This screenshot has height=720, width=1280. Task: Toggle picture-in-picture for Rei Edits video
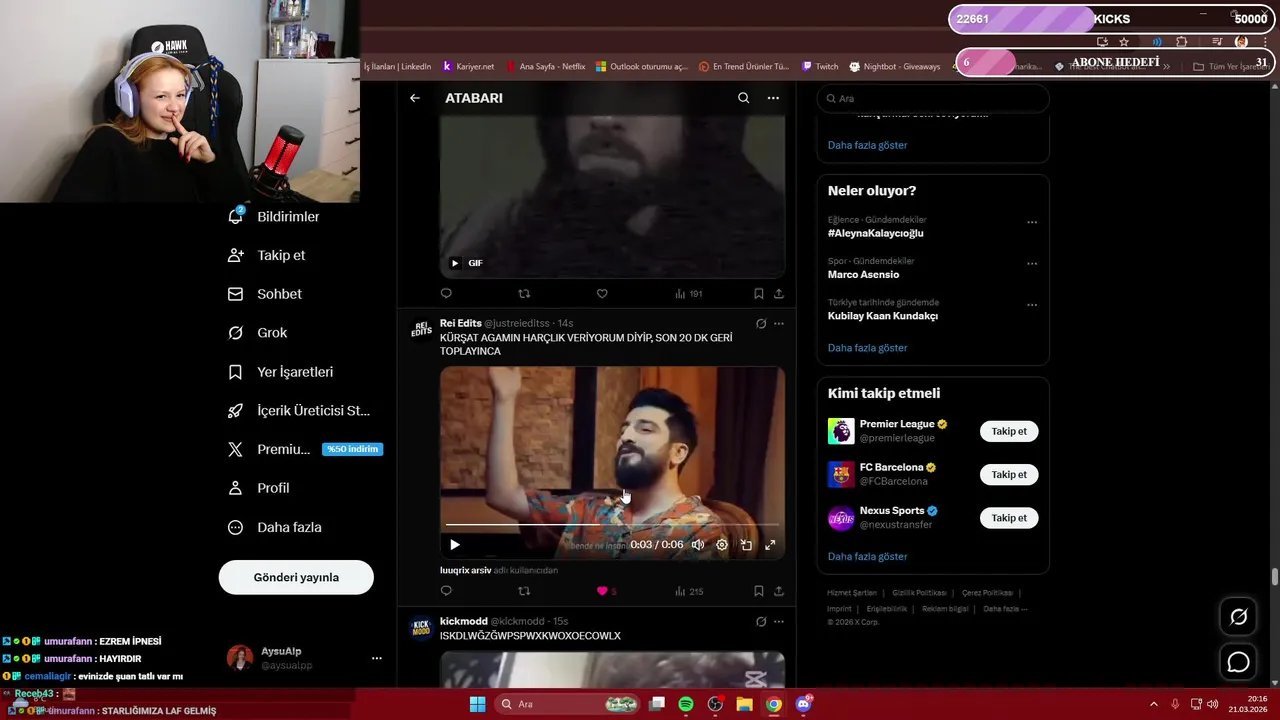tap(746, 545)
